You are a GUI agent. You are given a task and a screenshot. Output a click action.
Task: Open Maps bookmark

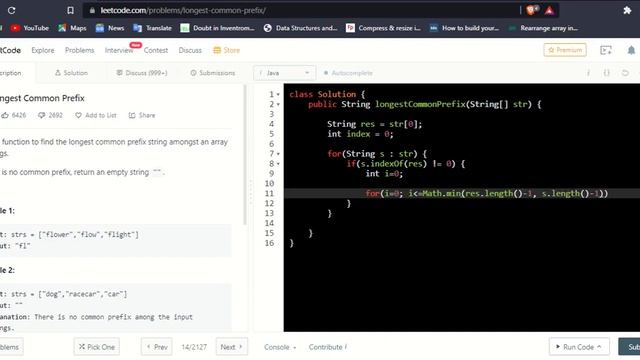(72, 28)
